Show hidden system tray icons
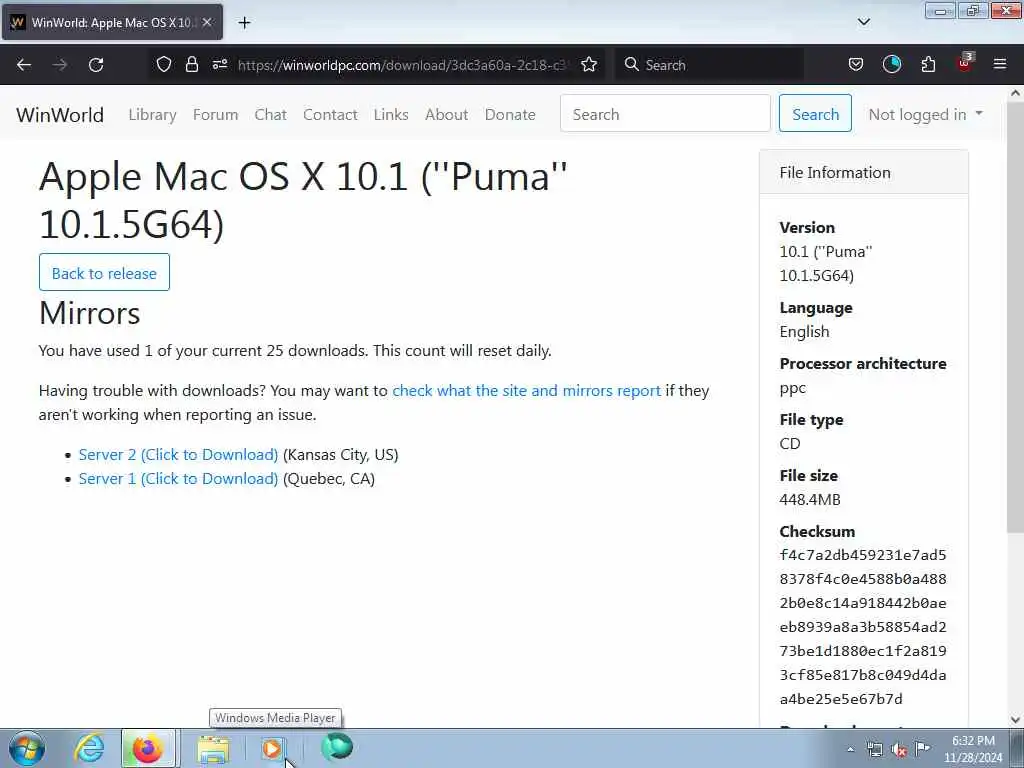Viewport: 1024px width, 768px height. pos(850,750)
